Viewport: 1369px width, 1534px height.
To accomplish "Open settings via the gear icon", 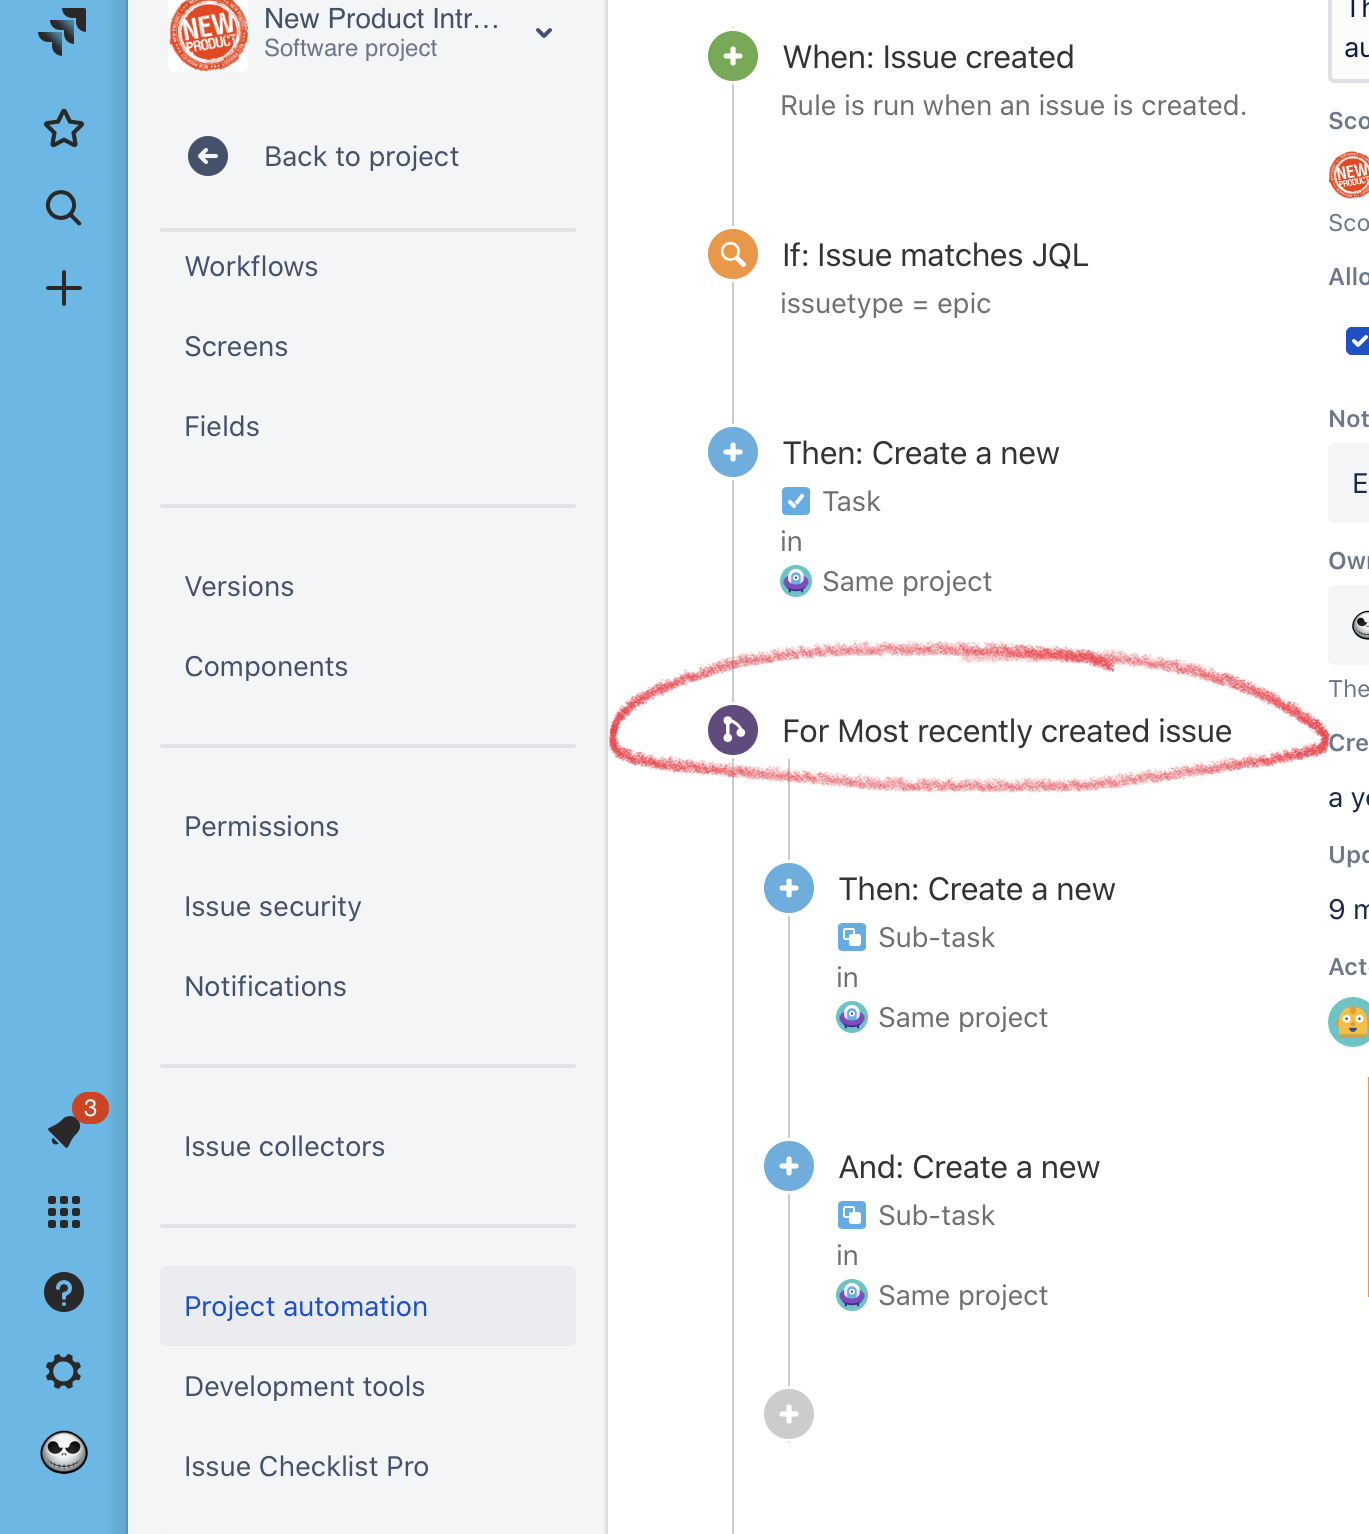I will [x=63, y=1372].
